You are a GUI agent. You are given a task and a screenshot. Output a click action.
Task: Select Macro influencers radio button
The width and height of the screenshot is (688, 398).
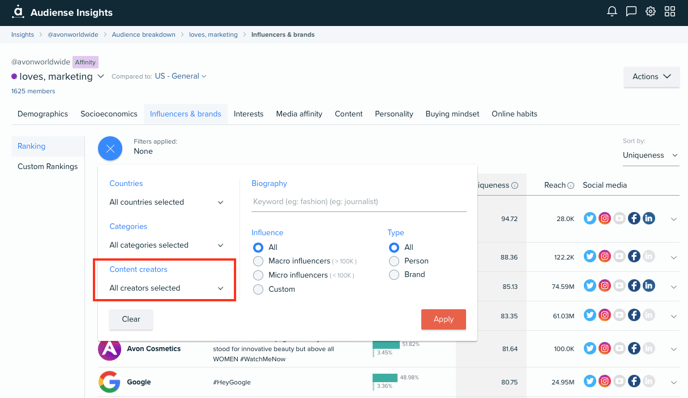tap(258, 261)
